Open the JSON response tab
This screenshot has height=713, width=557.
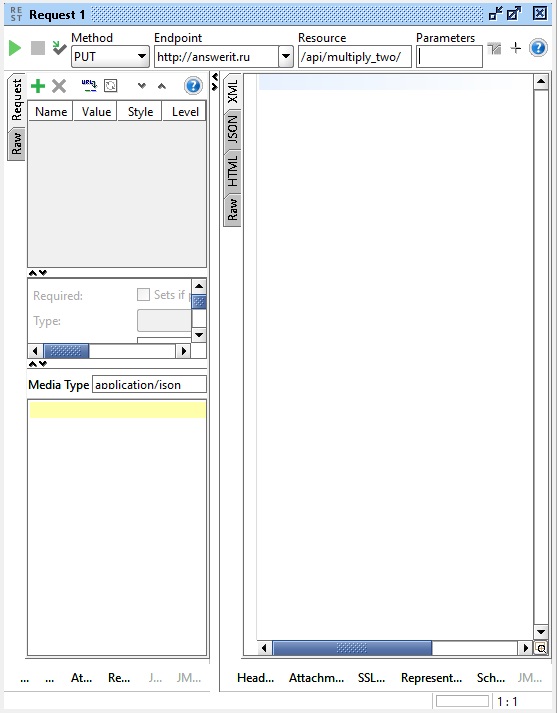(x=232, y=129)
